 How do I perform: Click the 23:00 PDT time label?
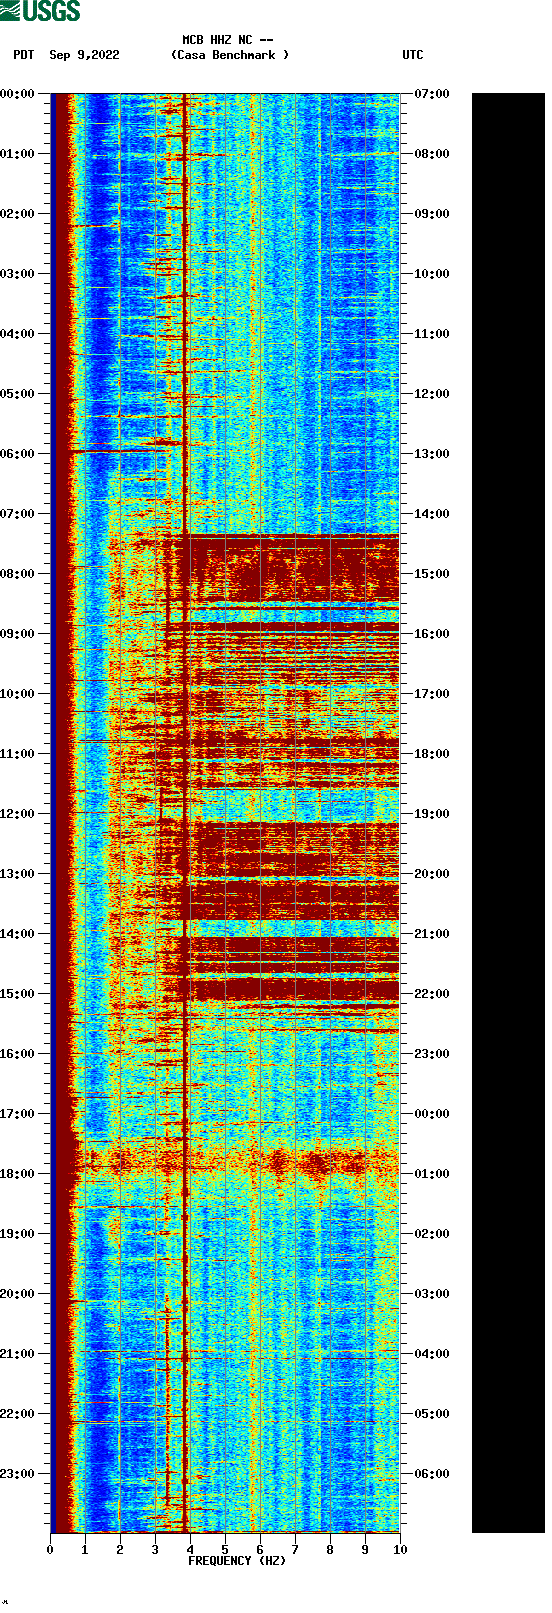point(17,1474)
